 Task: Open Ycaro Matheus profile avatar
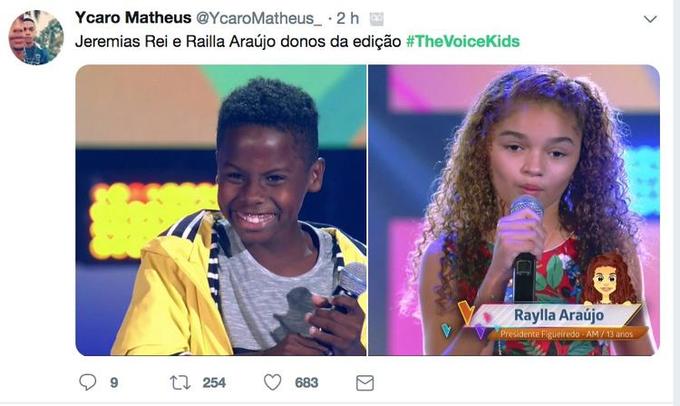36,37
